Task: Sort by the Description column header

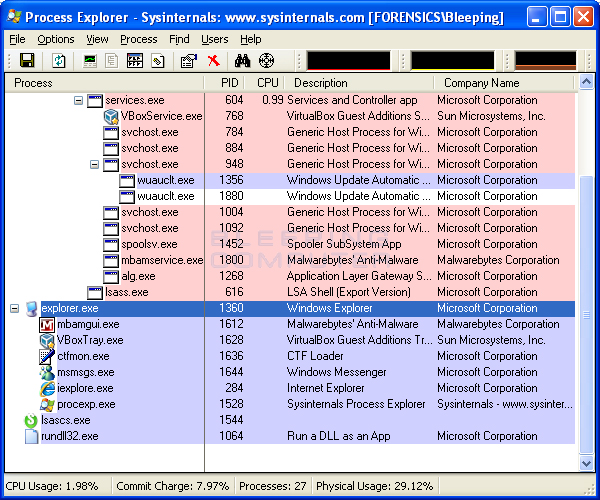Action: point(359,83)
